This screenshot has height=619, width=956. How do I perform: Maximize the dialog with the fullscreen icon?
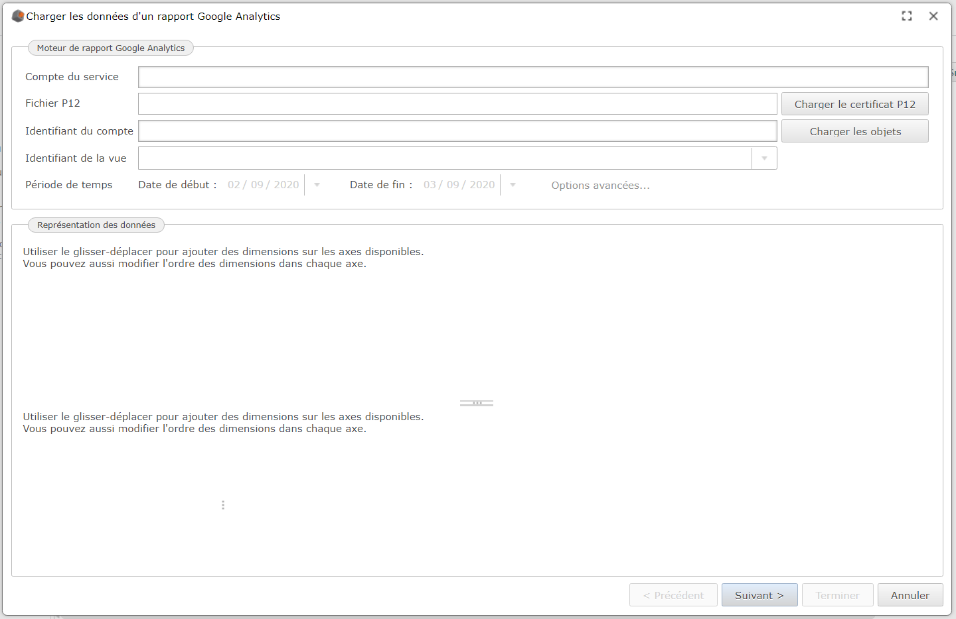tap(907, 16)
